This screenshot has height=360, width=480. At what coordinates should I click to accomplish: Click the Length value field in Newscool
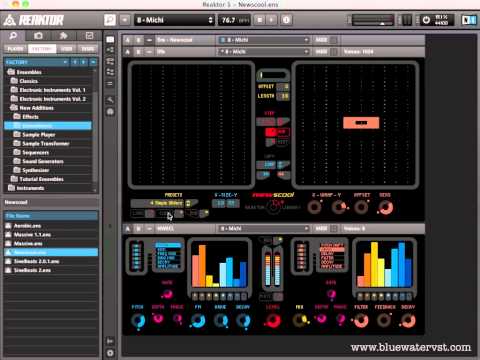283,96
